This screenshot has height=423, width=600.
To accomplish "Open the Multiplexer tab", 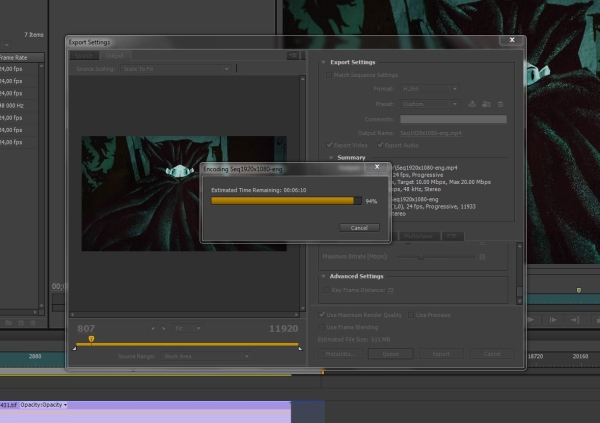I will click(x=419, y=236).
